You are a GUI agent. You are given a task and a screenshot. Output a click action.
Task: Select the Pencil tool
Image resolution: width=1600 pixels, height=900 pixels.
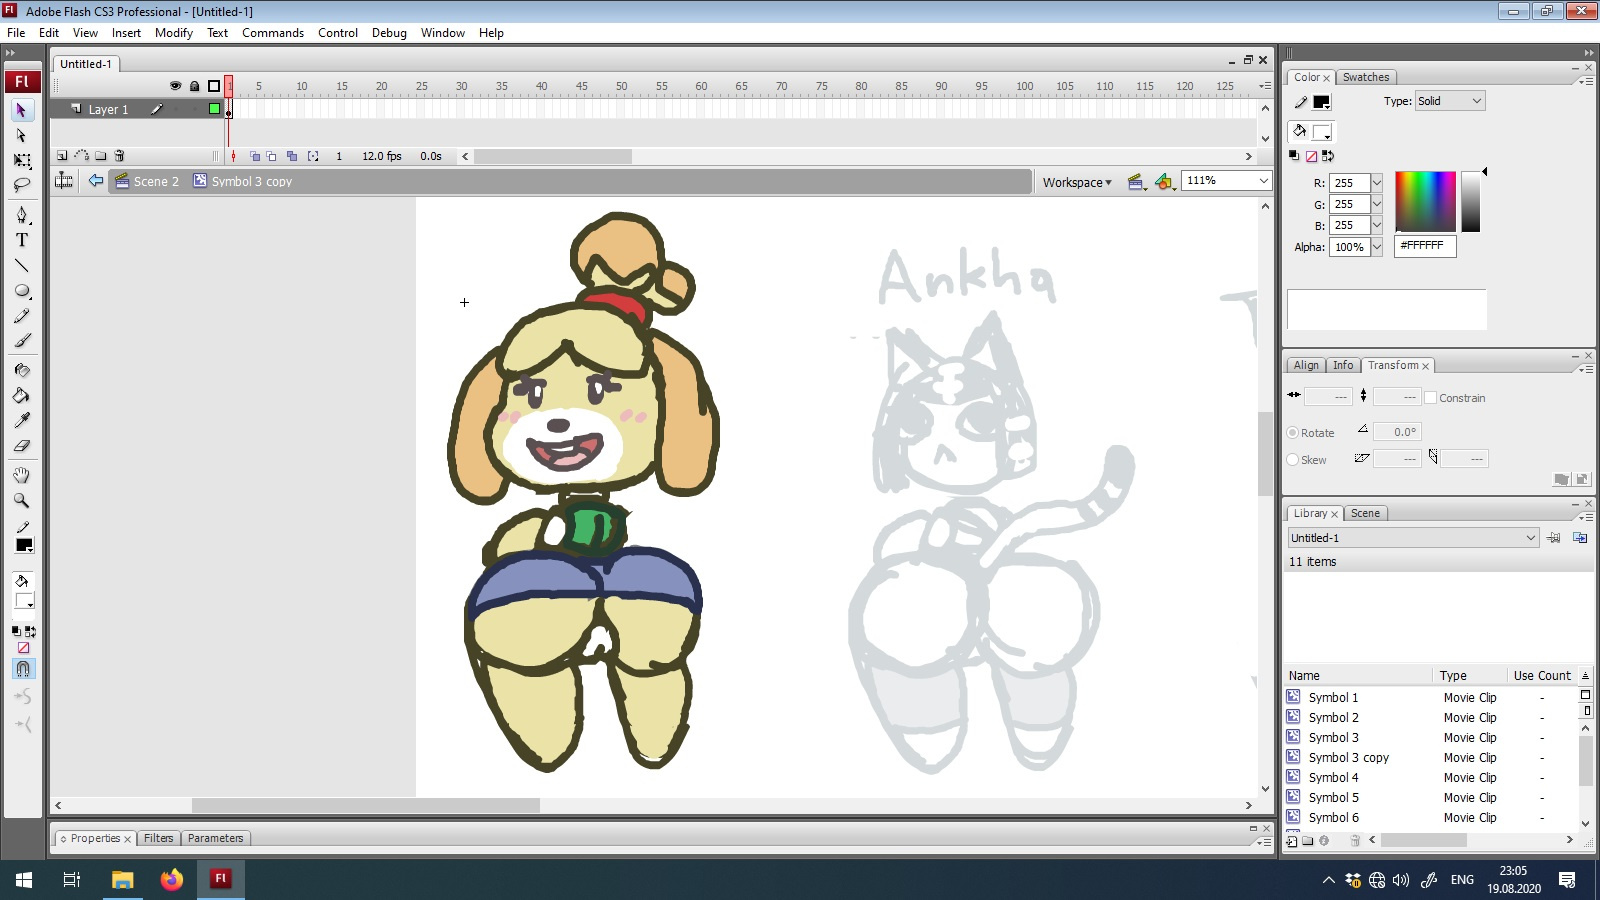pos(21,315)
